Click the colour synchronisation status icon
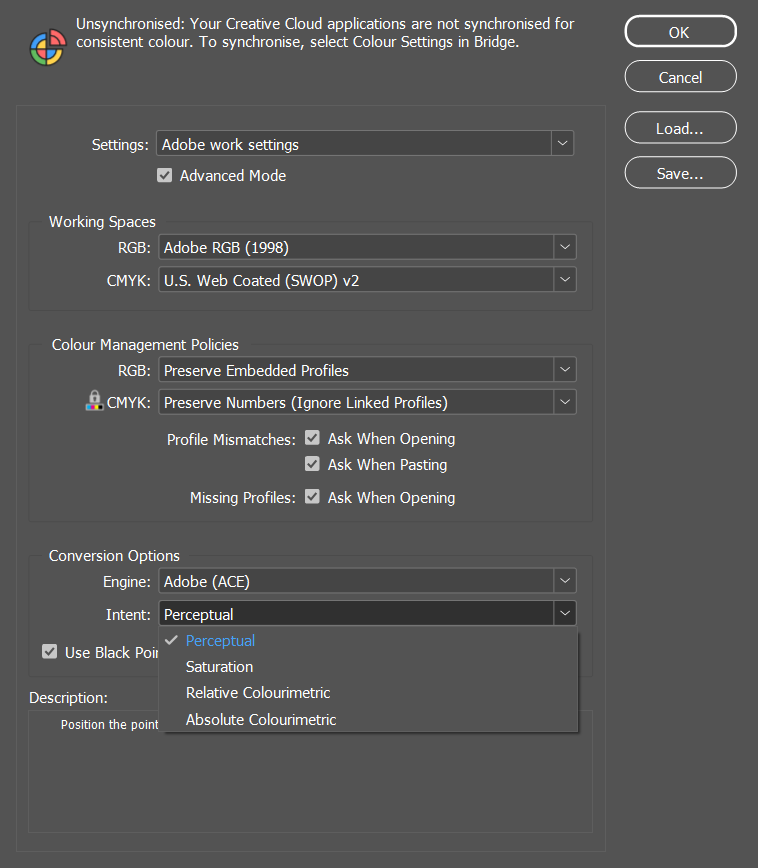 [x=48, y=47]
